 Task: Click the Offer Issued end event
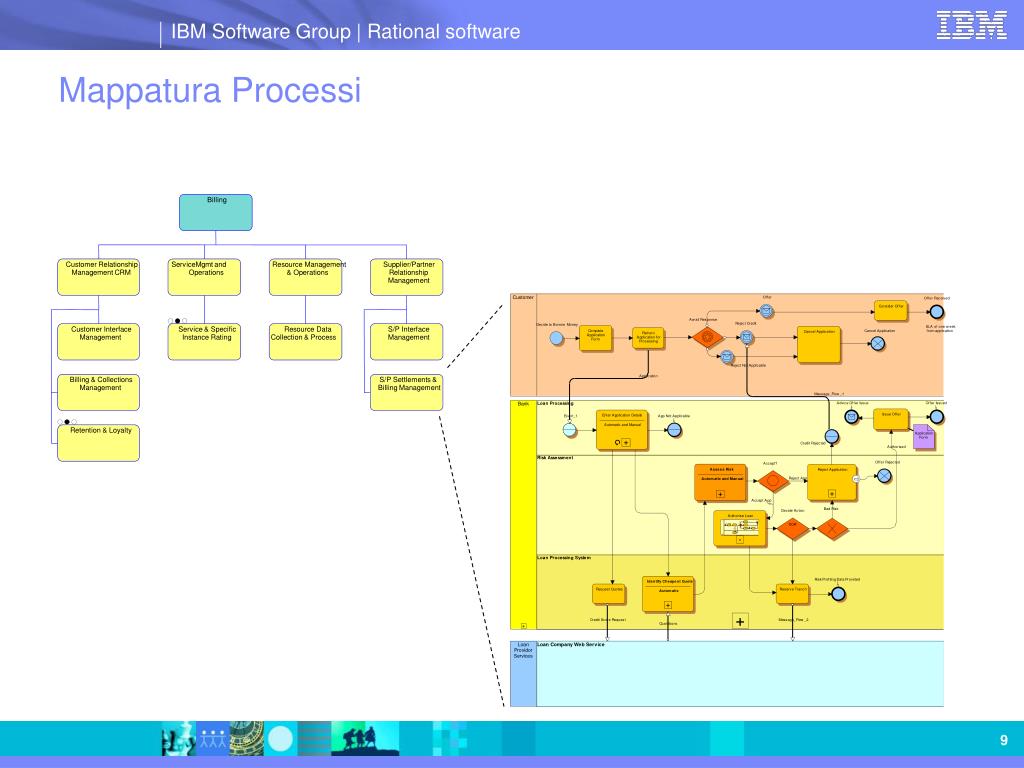[936, 417]
